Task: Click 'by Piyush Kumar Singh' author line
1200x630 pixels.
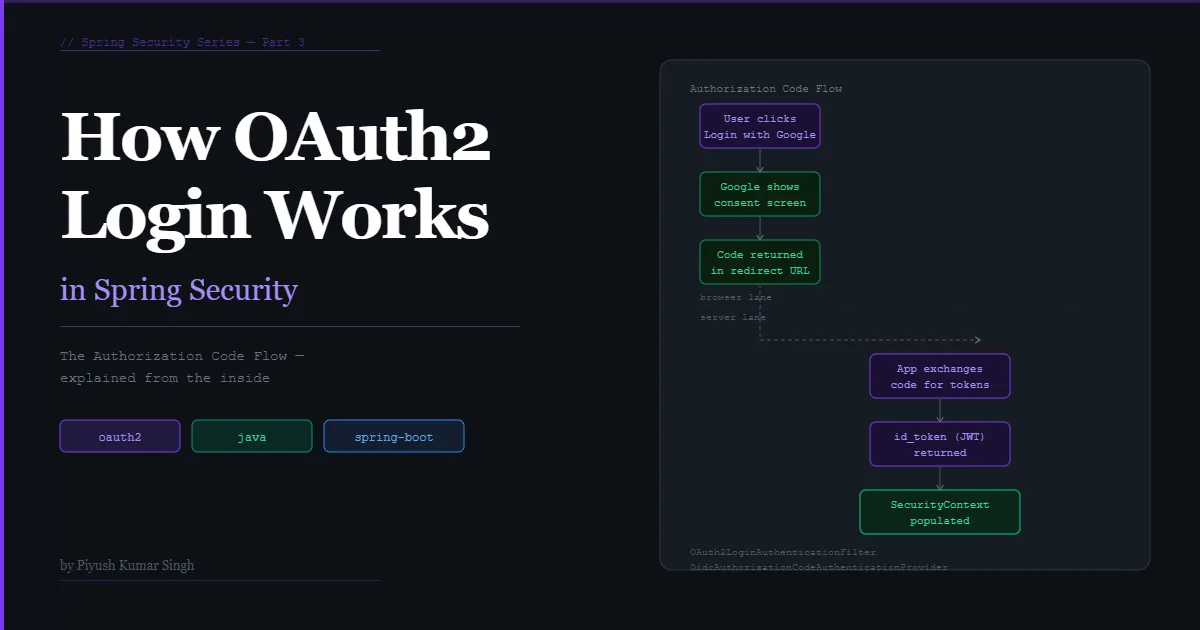Action: [x=127, y=565]
